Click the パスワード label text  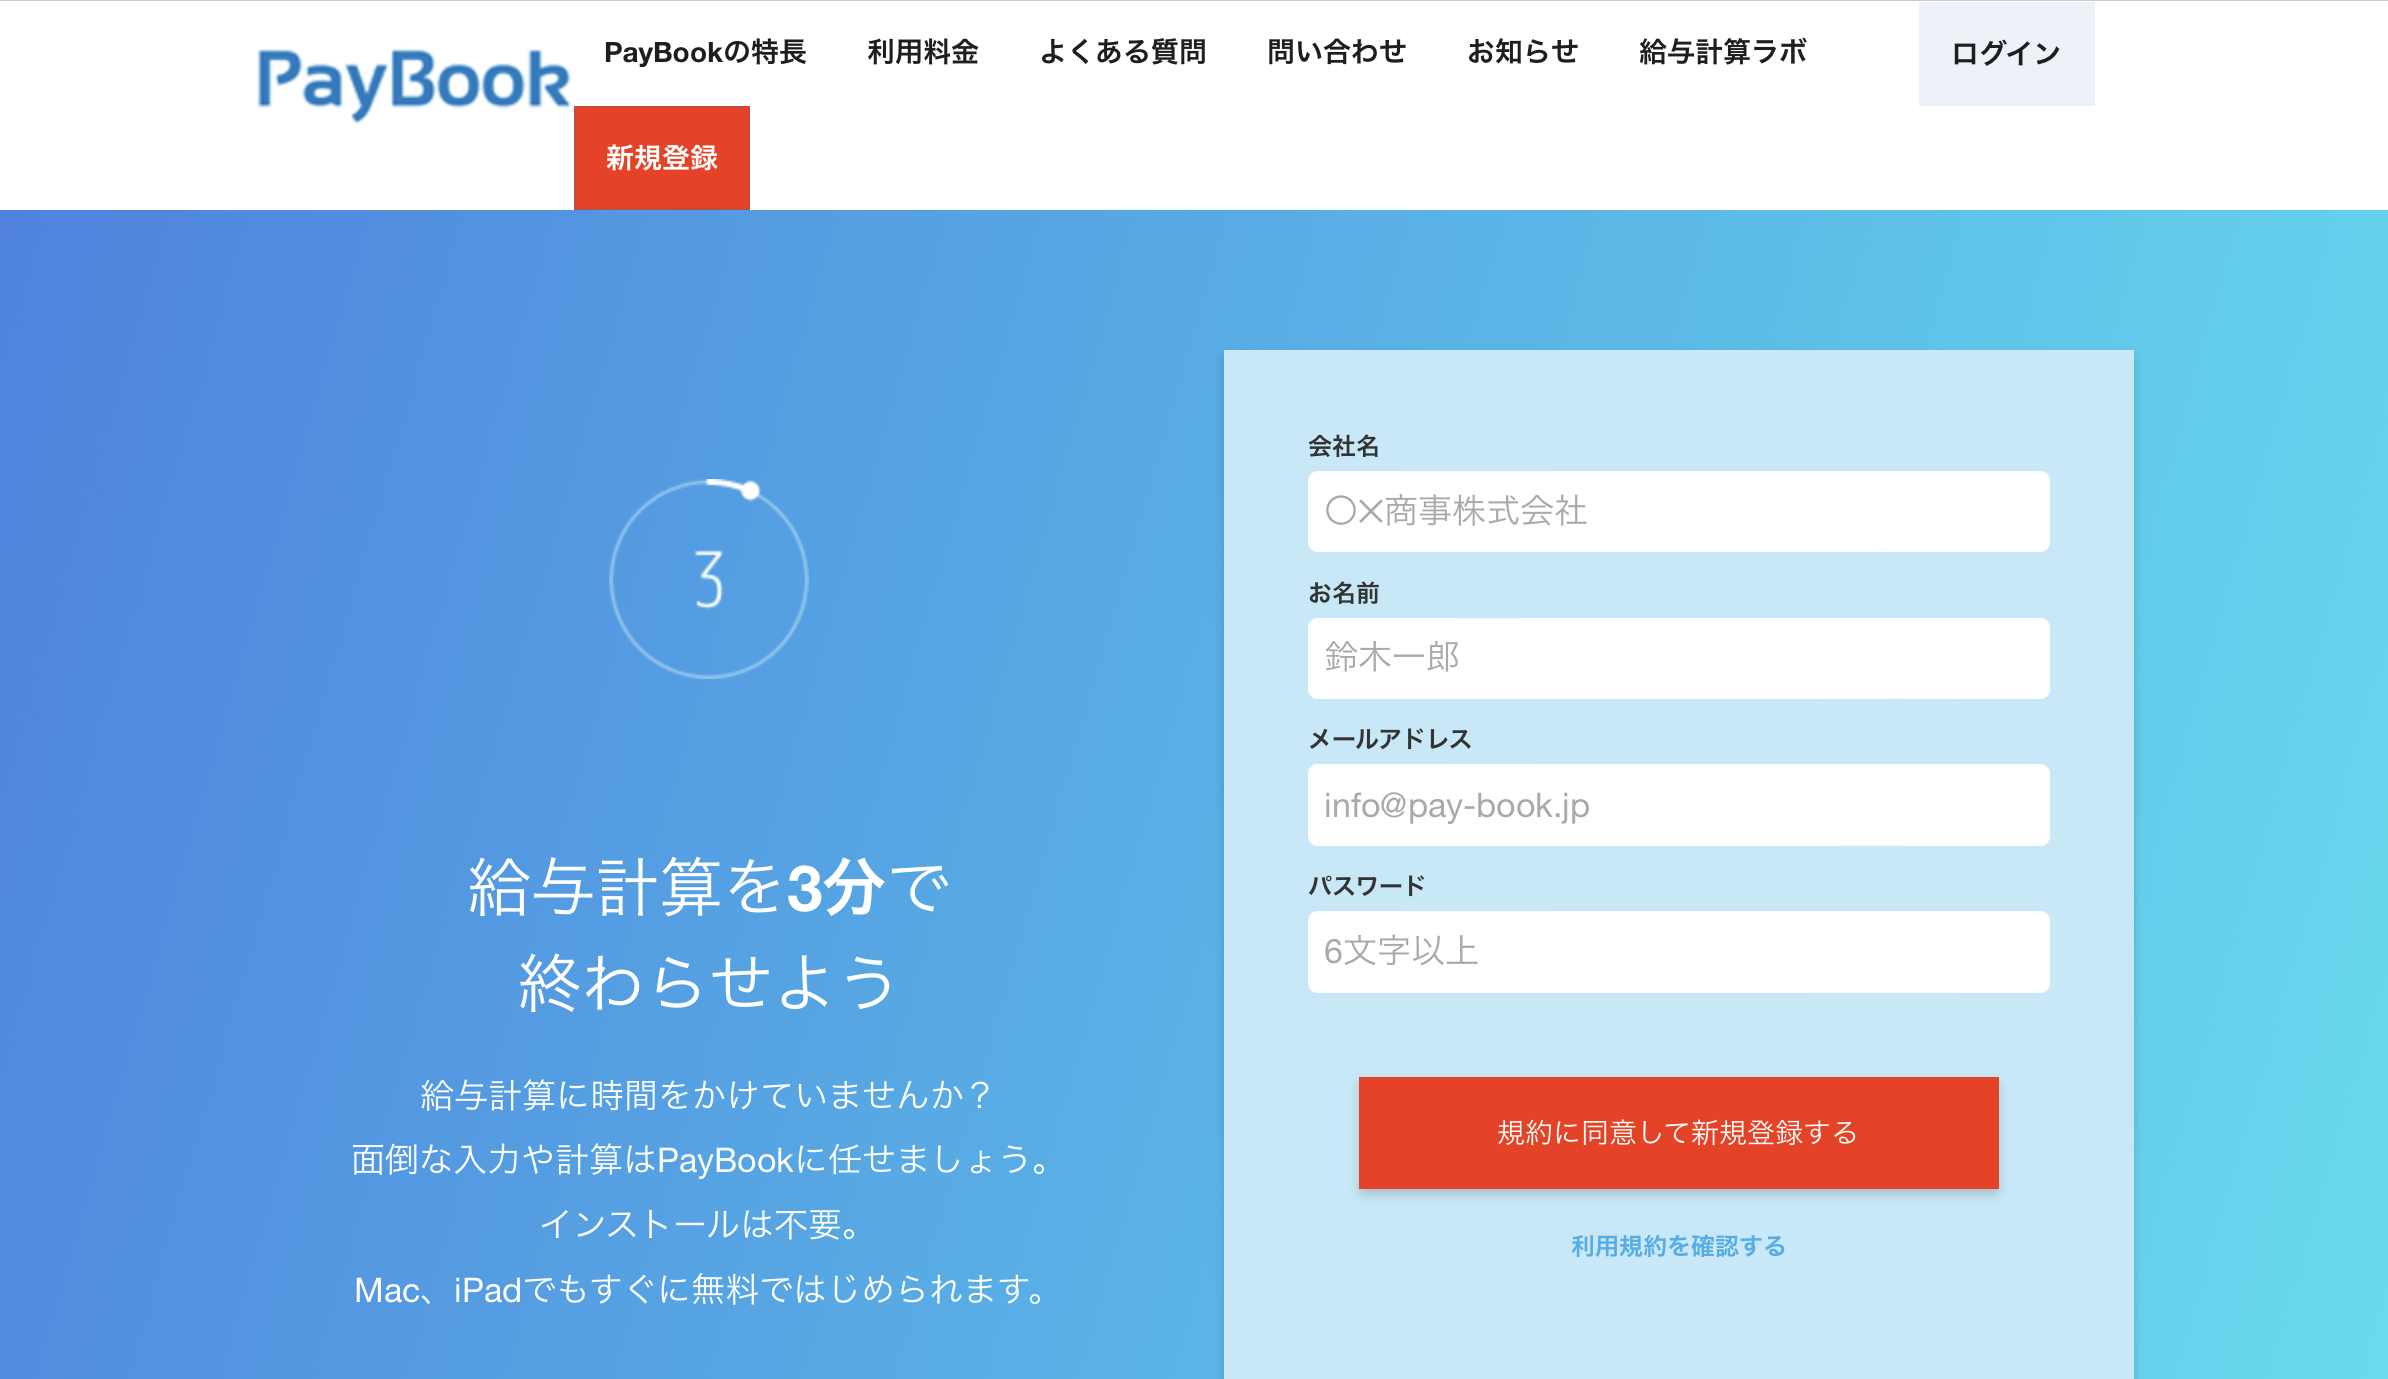(x=1367, y=885)
